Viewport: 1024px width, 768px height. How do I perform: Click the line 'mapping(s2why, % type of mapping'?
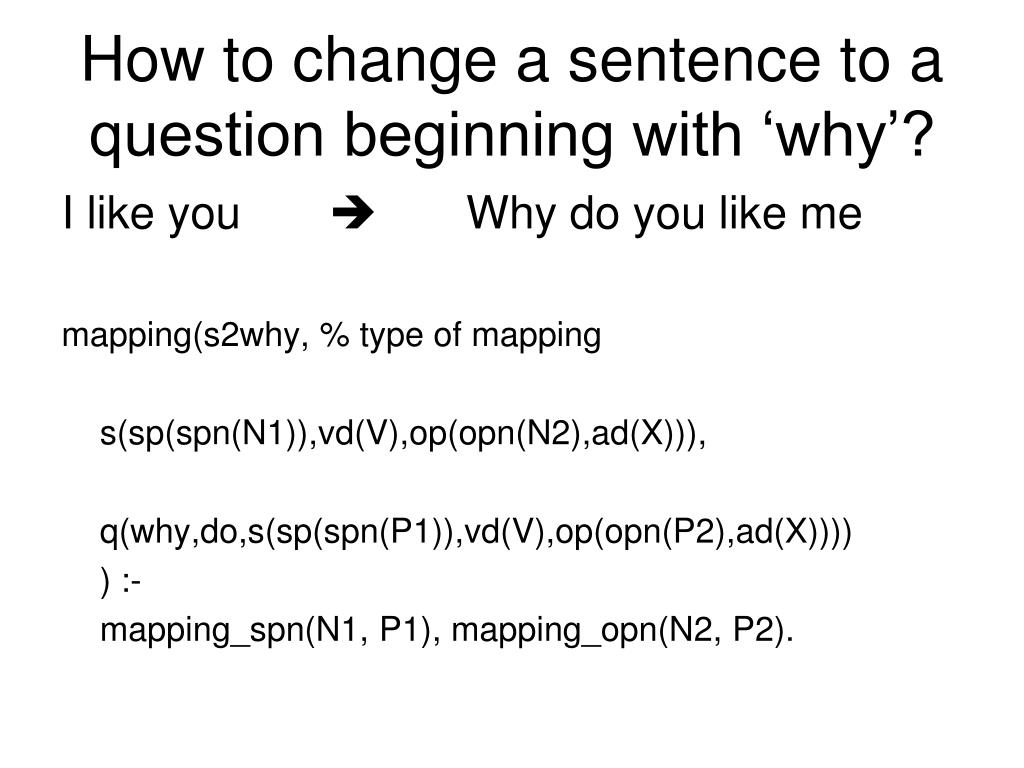[x=331, y=336]
